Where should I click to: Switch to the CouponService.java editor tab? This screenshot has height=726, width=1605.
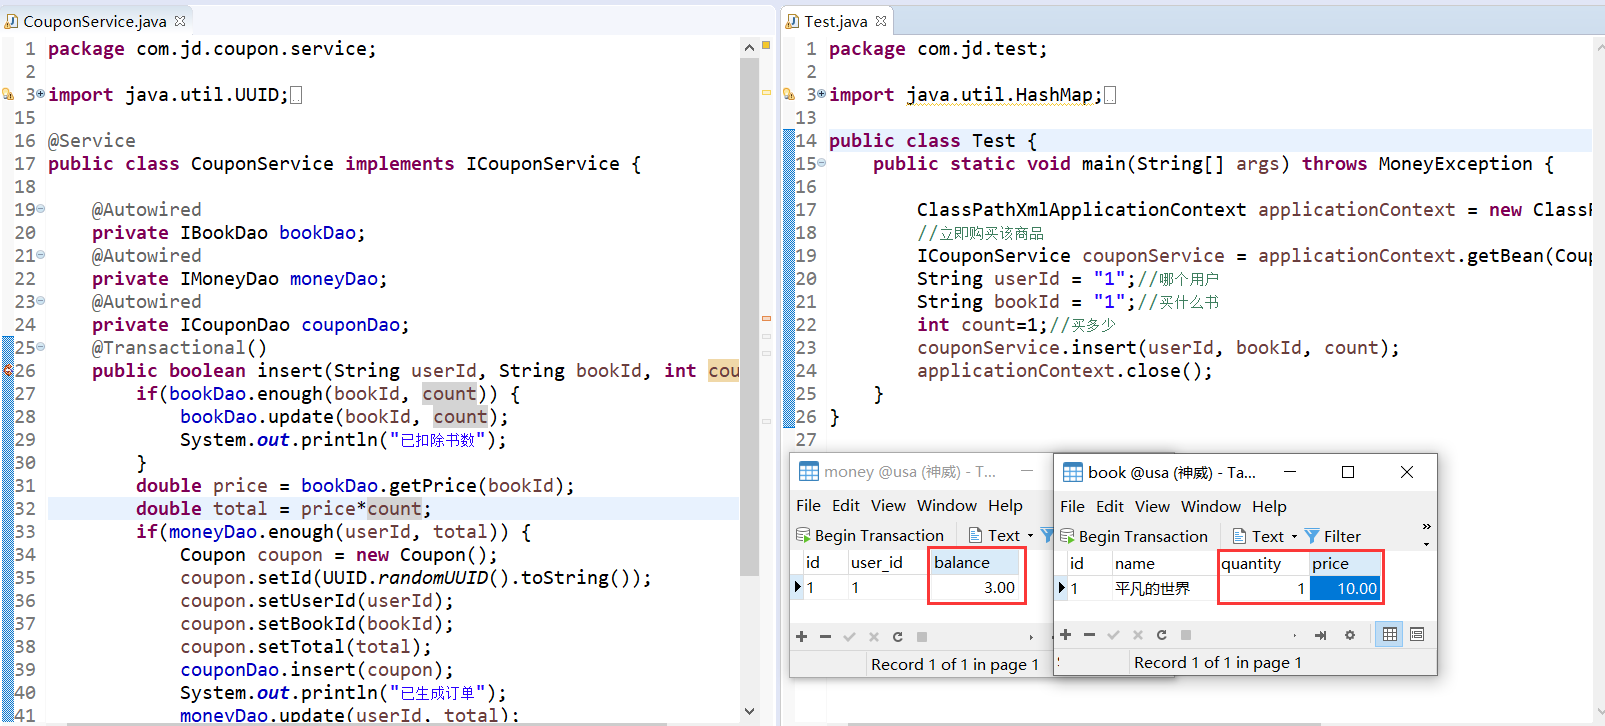[x=94, y=21]
